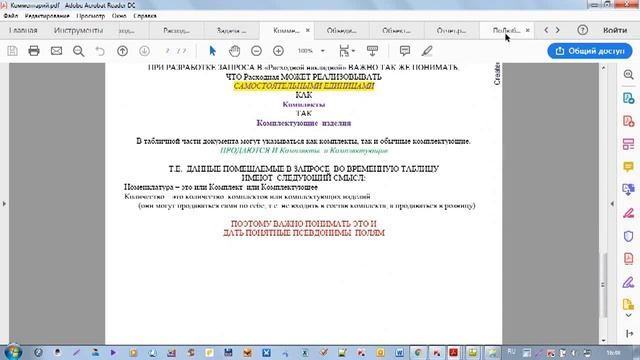The image size is (640, 360).
Task: Add a sticky note comment
Action: pos(404,51)
